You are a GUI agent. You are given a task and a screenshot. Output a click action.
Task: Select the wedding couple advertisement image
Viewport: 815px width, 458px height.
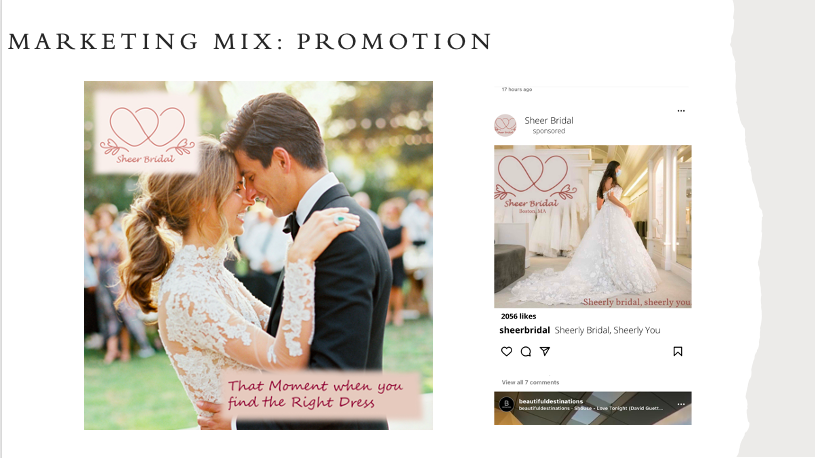(258, 255)
